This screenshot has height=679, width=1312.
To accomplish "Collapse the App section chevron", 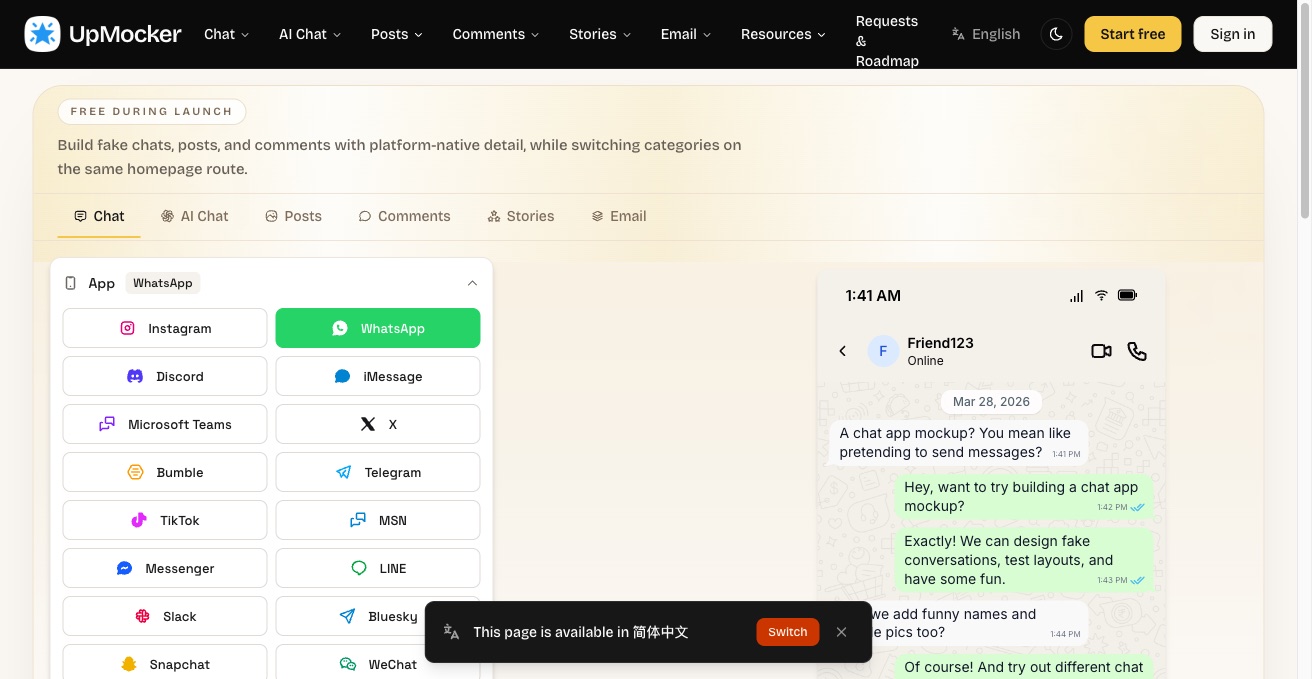I will click(x=472, y=283).
